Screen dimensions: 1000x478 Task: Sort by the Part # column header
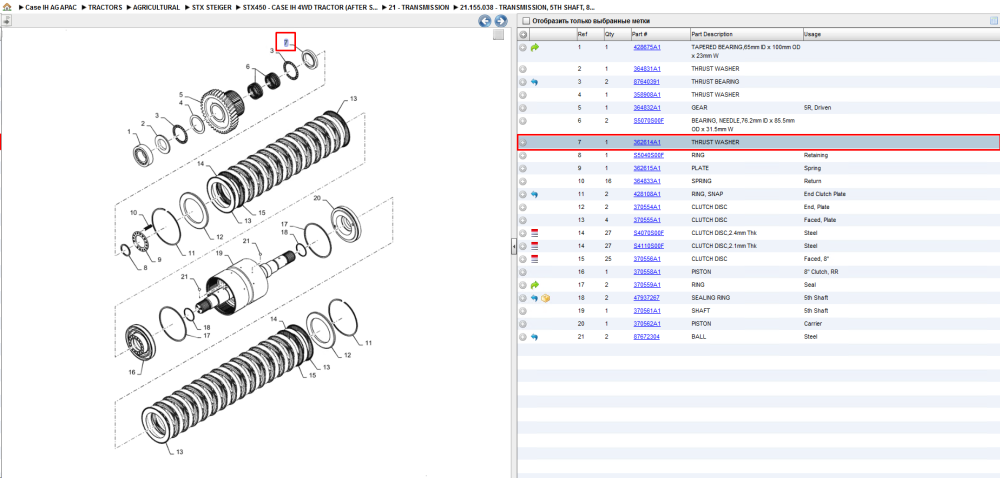point(640,34)
